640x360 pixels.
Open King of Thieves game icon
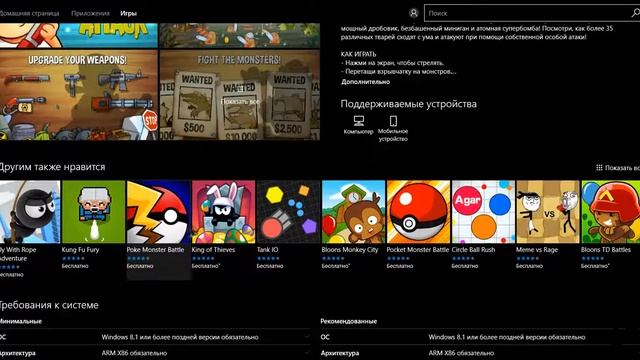223,212
